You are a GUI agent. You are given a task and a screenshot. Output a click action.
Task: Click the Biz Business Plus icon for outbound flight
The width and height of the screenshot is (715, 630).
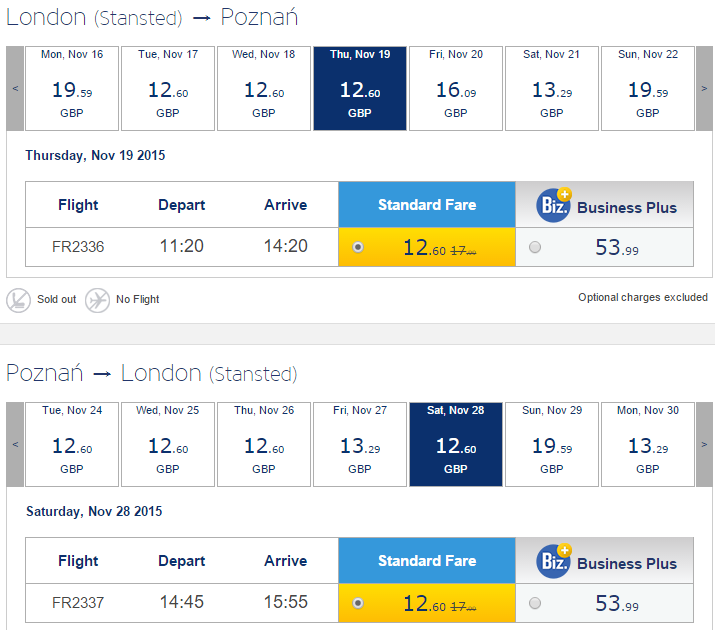click(x=553, y=204)
